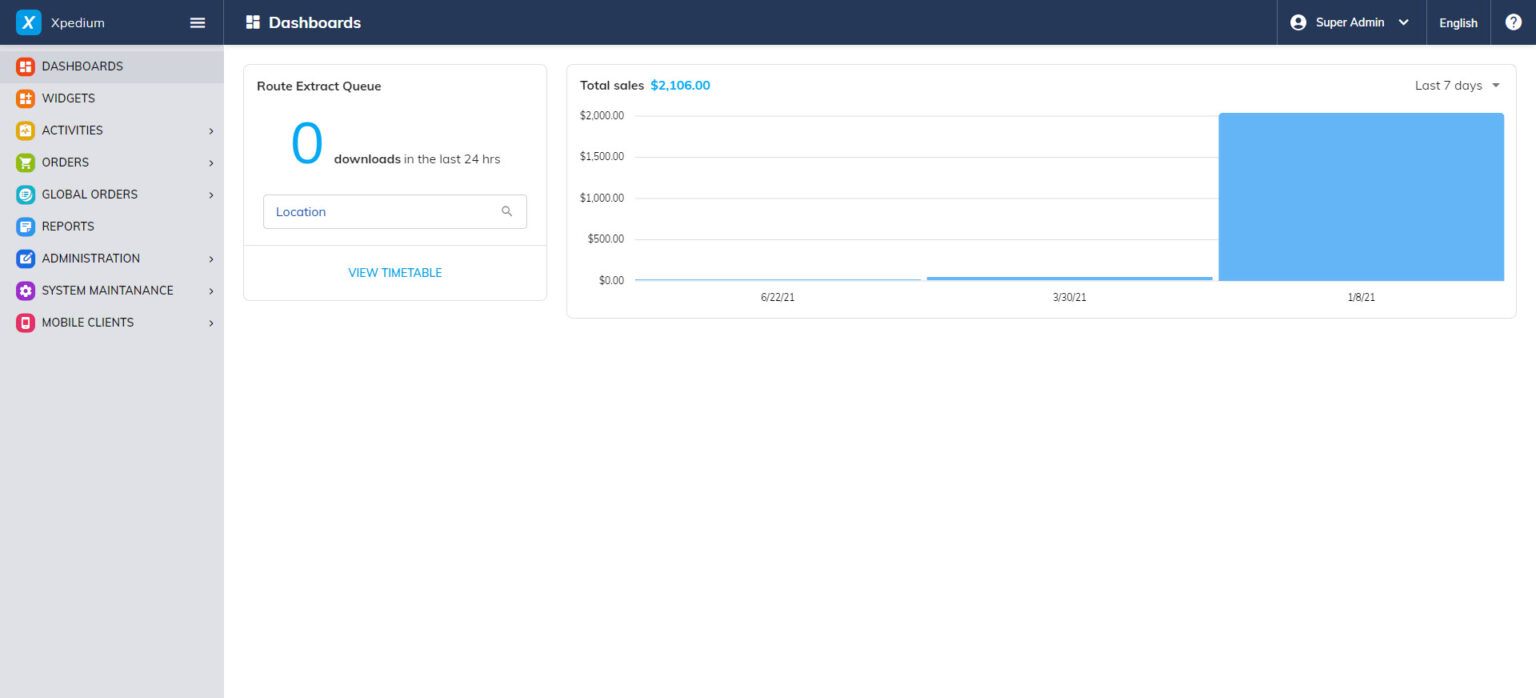Click the Xpedium logo icon
Screen dimensions: 1536x698
[x=28, y=22]
